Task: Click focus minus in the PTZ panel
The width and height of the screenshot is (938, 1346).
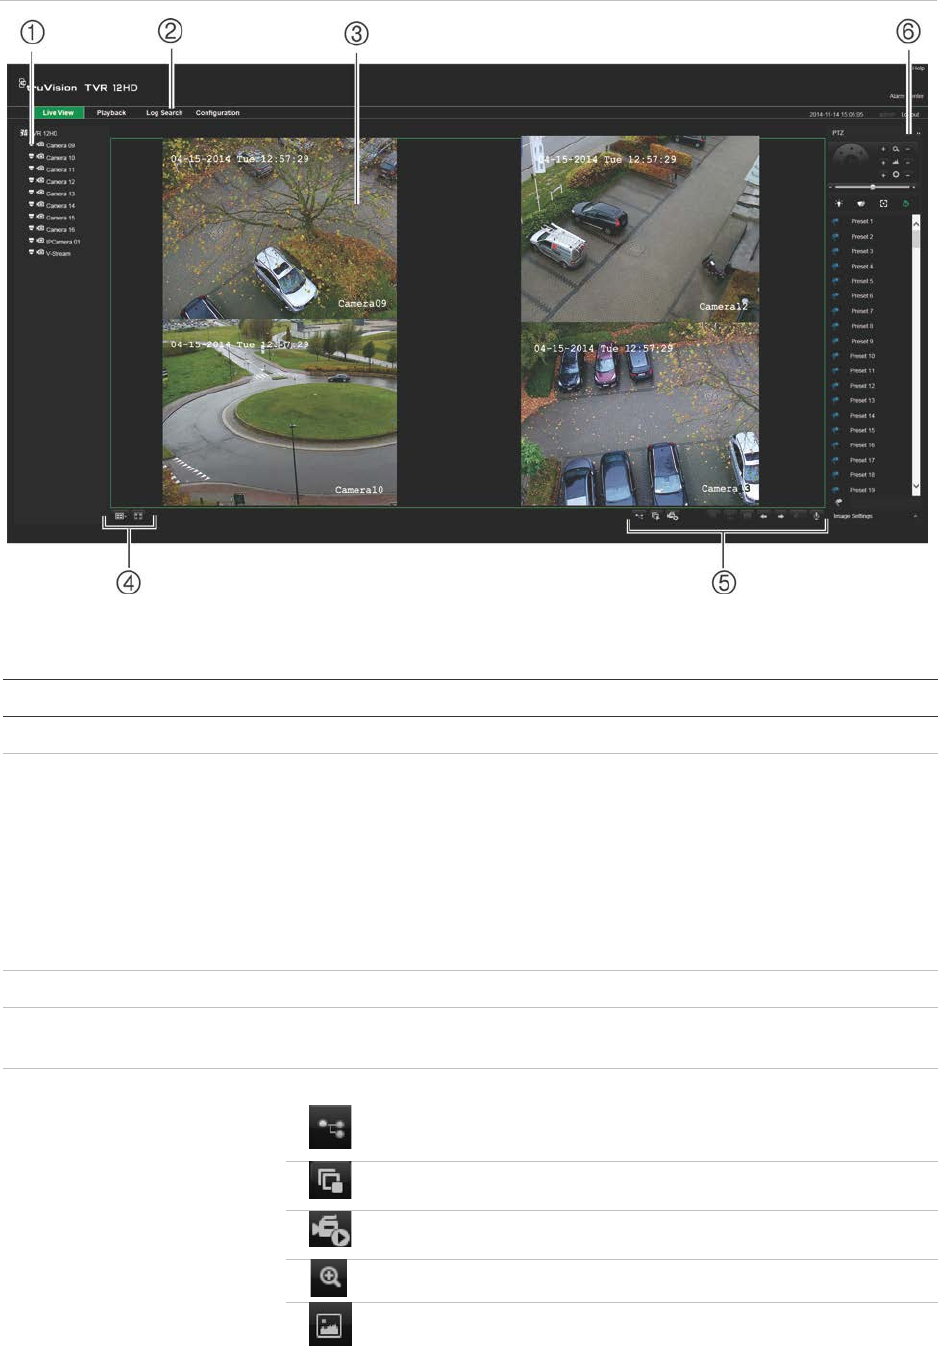Action: pos(908,162)
